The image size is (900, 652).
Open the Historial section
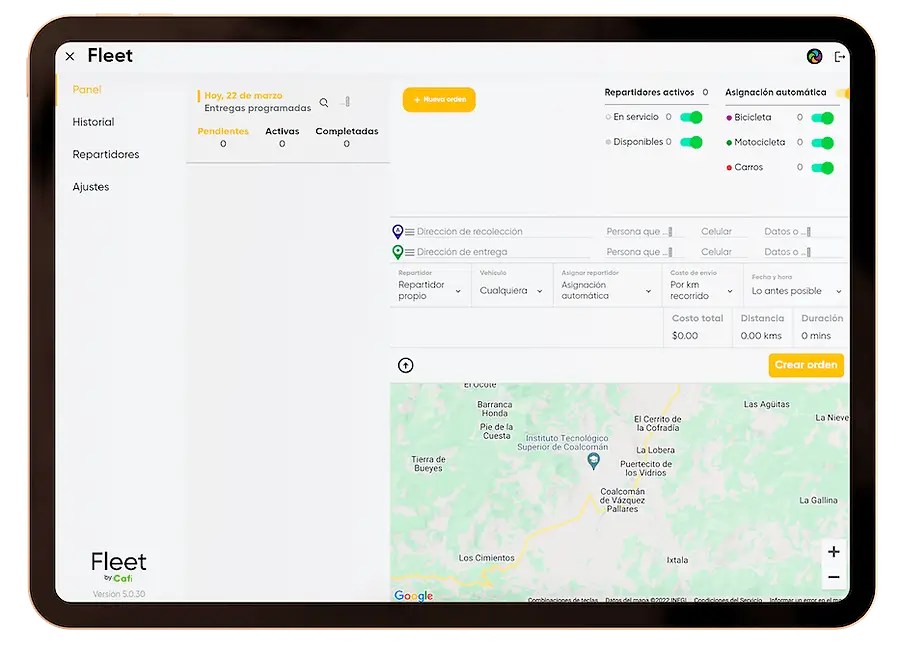(x=93, y=121)
